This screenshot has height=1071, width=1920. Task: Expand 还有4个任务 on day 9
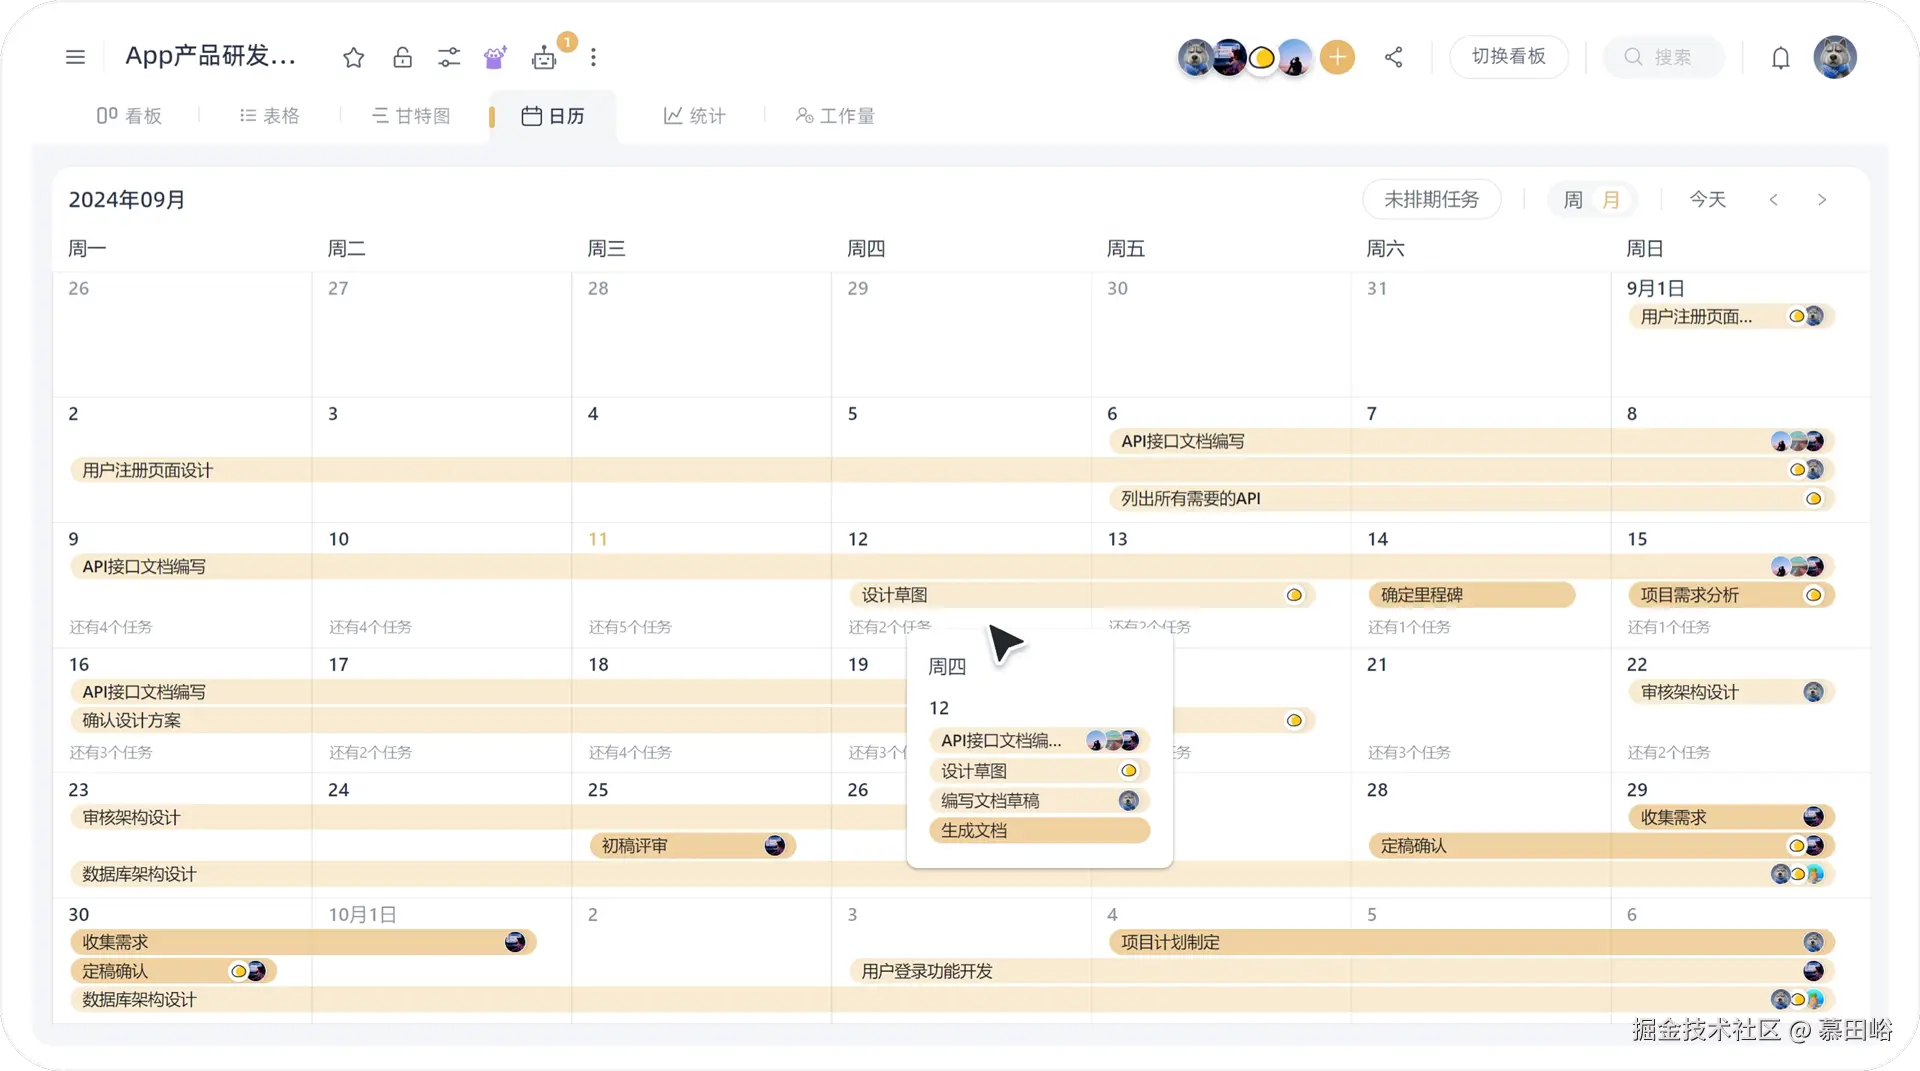[x=111, y=627]
